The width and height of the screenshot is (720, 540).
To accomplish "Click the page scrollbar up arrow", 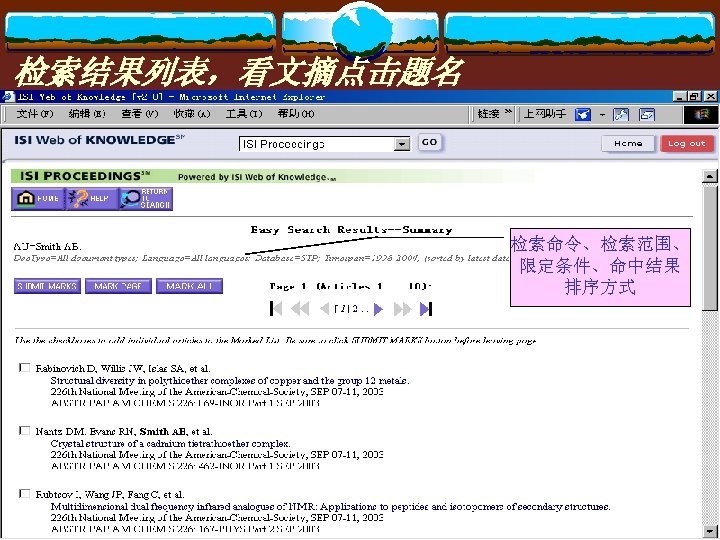I will click(710, 176).
